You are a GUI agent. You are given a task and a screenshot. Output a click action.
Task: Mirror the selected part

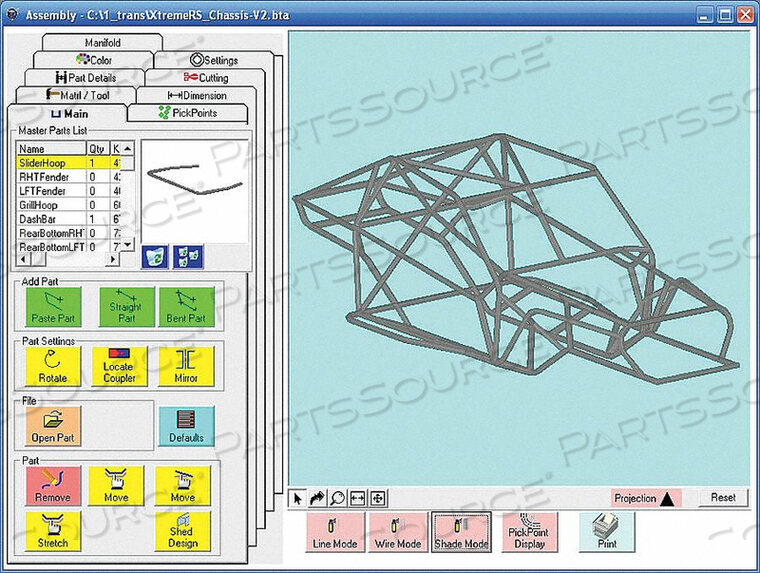point(186,367)
